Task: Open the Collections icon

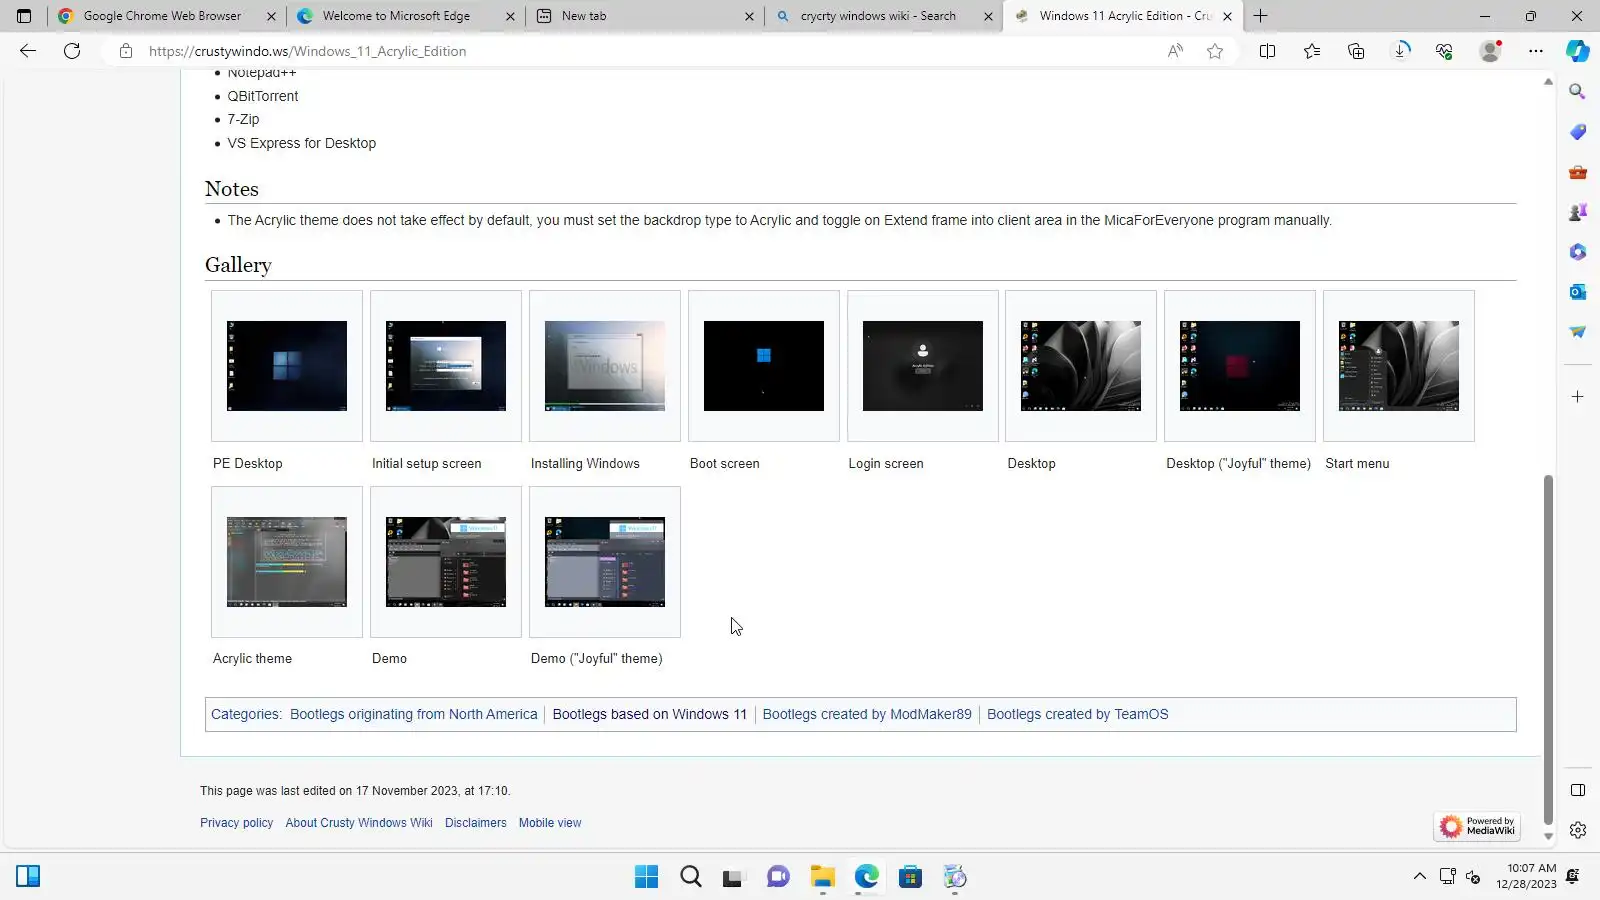Action: pyautogui.click(x=1356, y=51)
